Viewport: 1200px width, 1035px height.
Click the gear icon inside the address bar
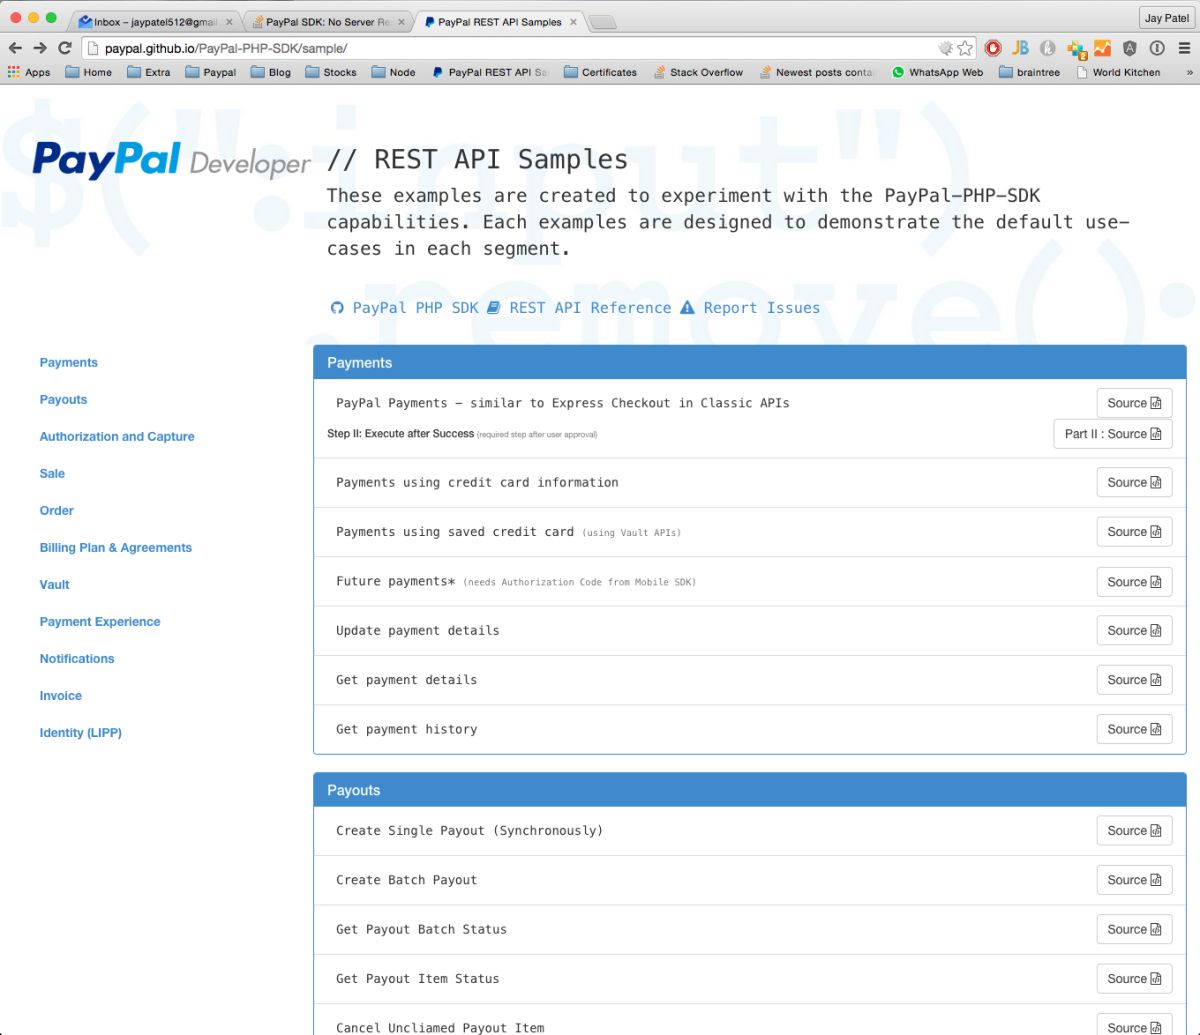pyautogui.click(x=945, y=48)
